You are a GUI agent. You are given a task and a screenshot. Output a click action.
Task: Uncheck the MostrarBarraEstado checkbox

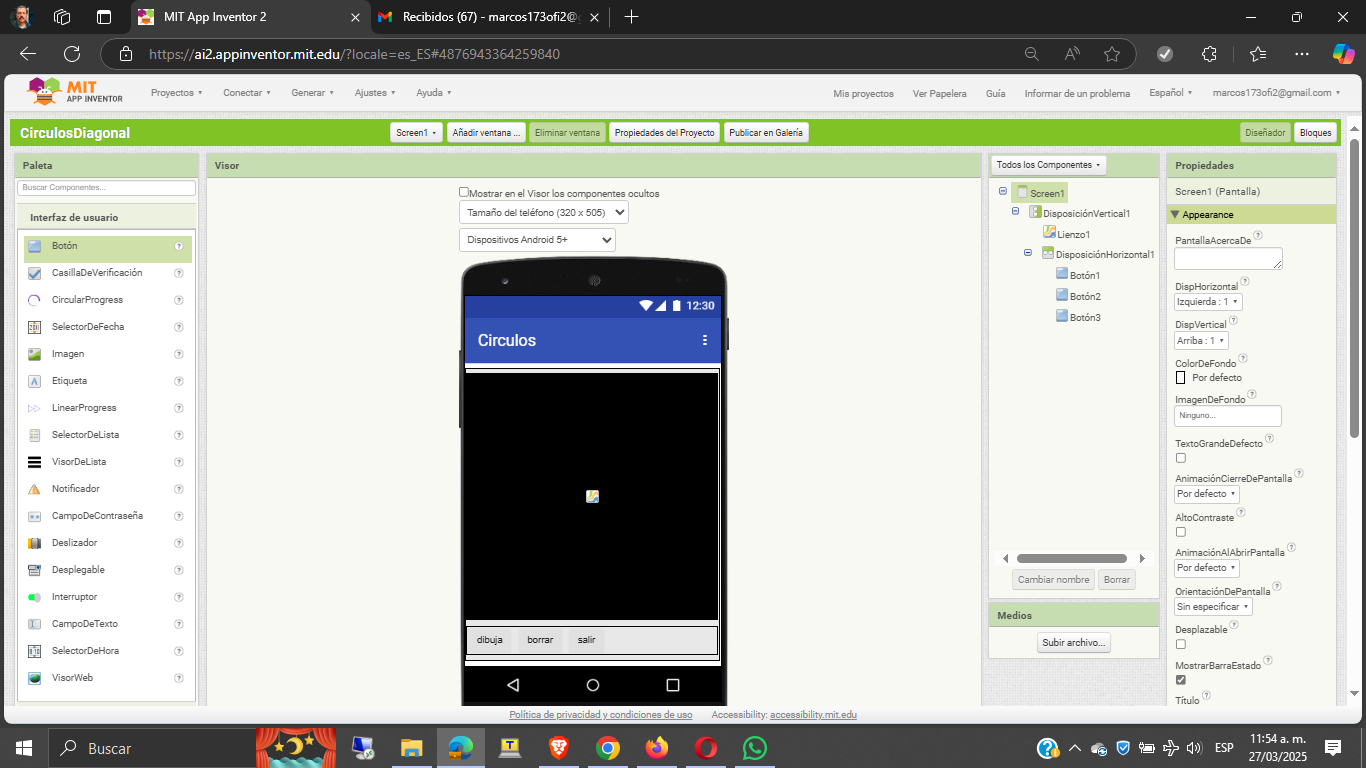click(x=1181, y=680)
